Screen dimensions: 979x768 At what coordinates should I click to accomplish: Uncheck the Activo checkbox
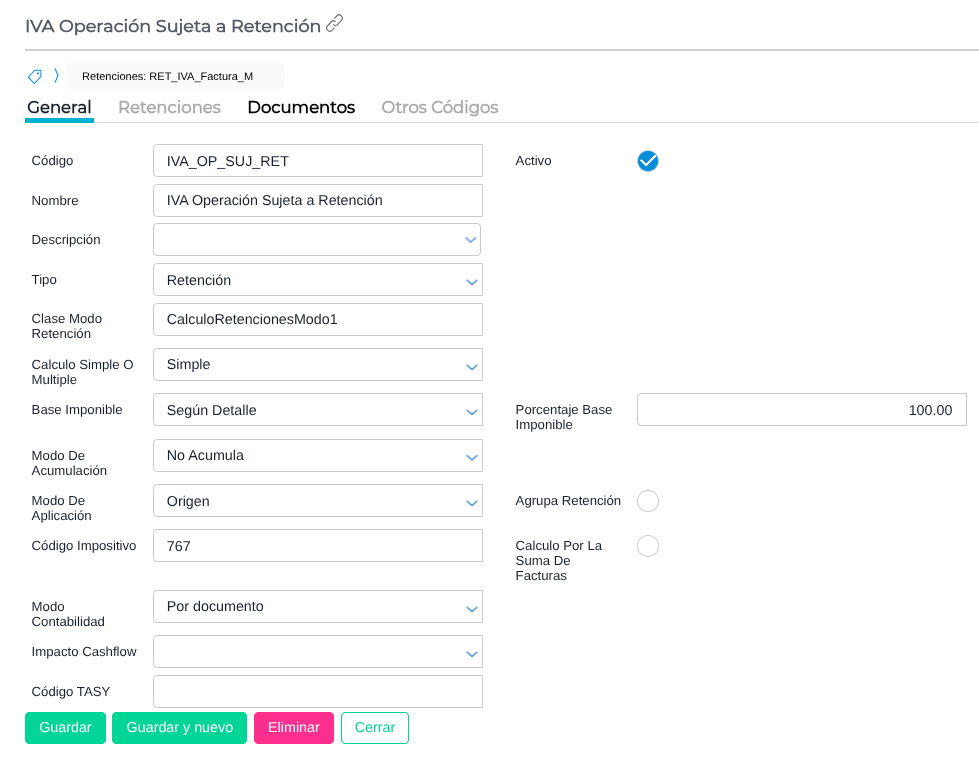[648, 161]
